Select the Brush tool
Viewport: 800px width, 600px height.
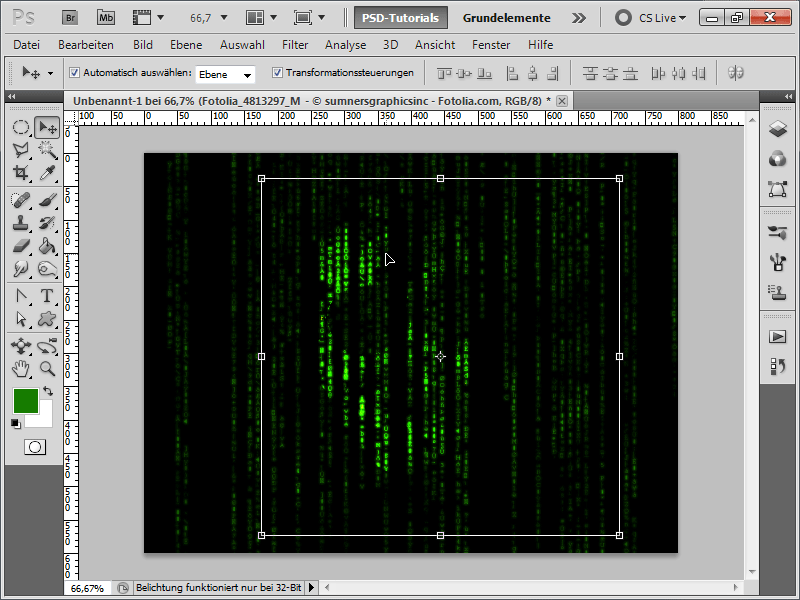click(47, 200)
